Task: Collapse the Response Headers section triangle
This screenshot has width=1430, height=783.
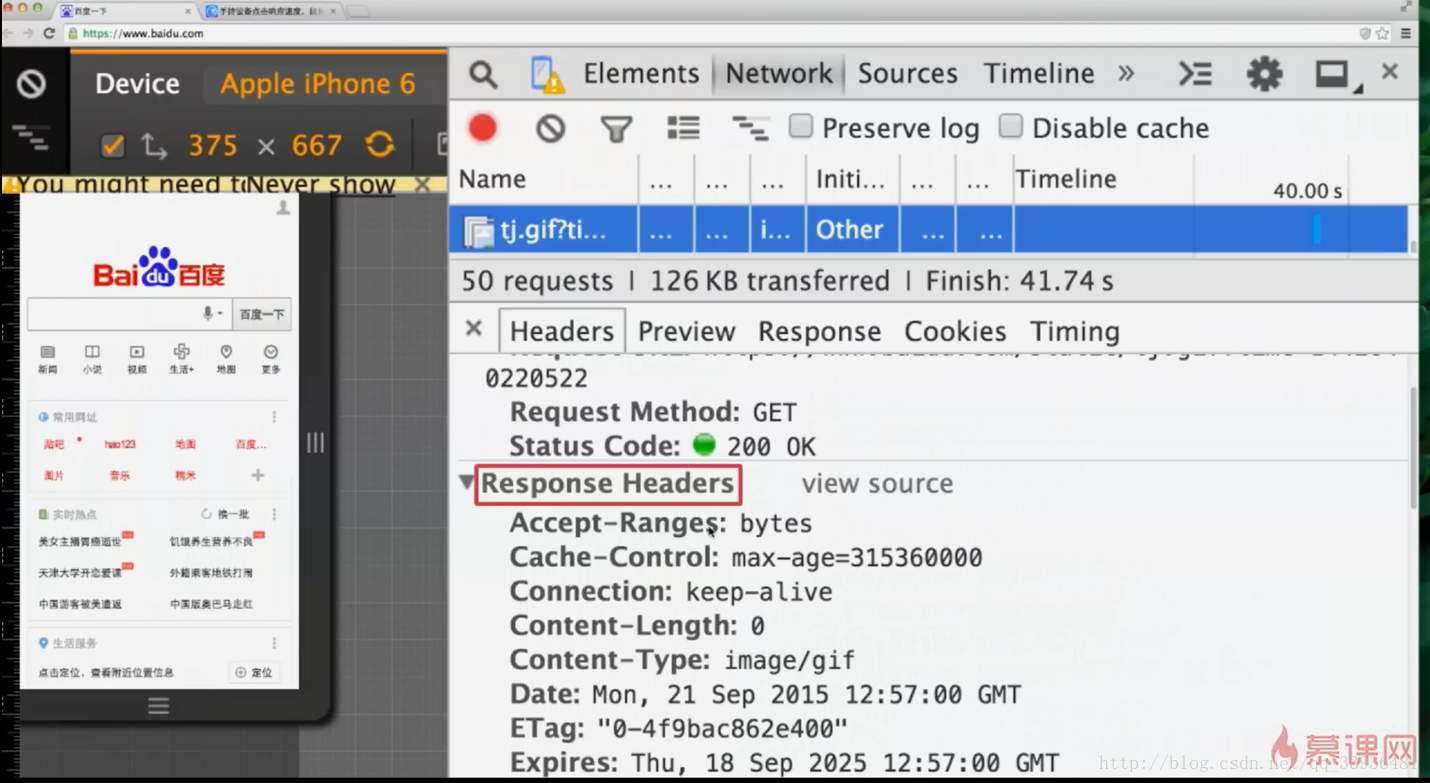Action: click(x=466, y=482)
